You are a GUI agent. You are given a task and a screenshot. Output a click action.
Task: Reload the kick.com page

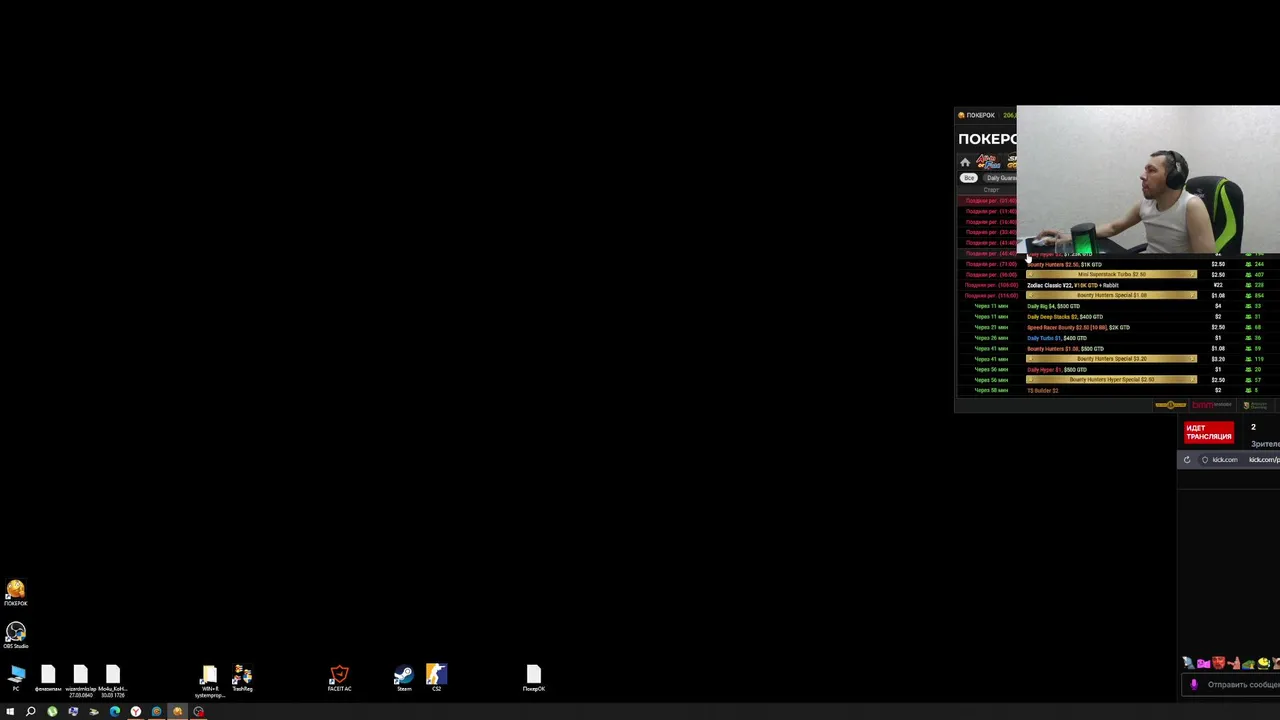point(1187,460)
